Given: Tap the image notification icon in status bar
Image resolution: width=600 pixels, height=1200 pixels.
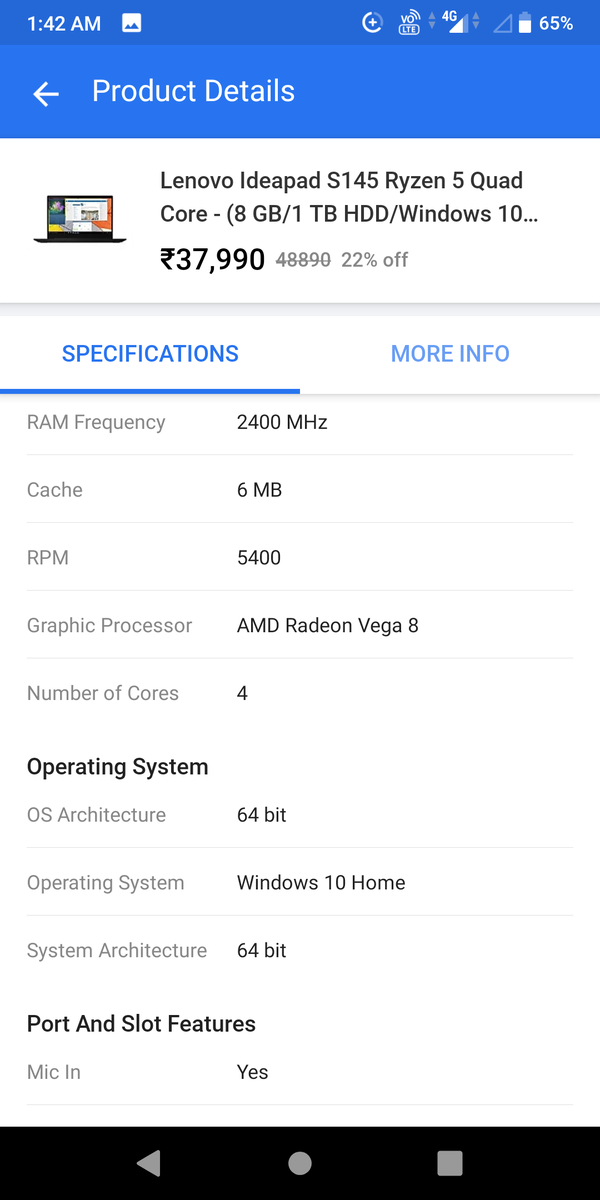Looking at the screenshot, I should pyautogui.click(x=132, y=23).
